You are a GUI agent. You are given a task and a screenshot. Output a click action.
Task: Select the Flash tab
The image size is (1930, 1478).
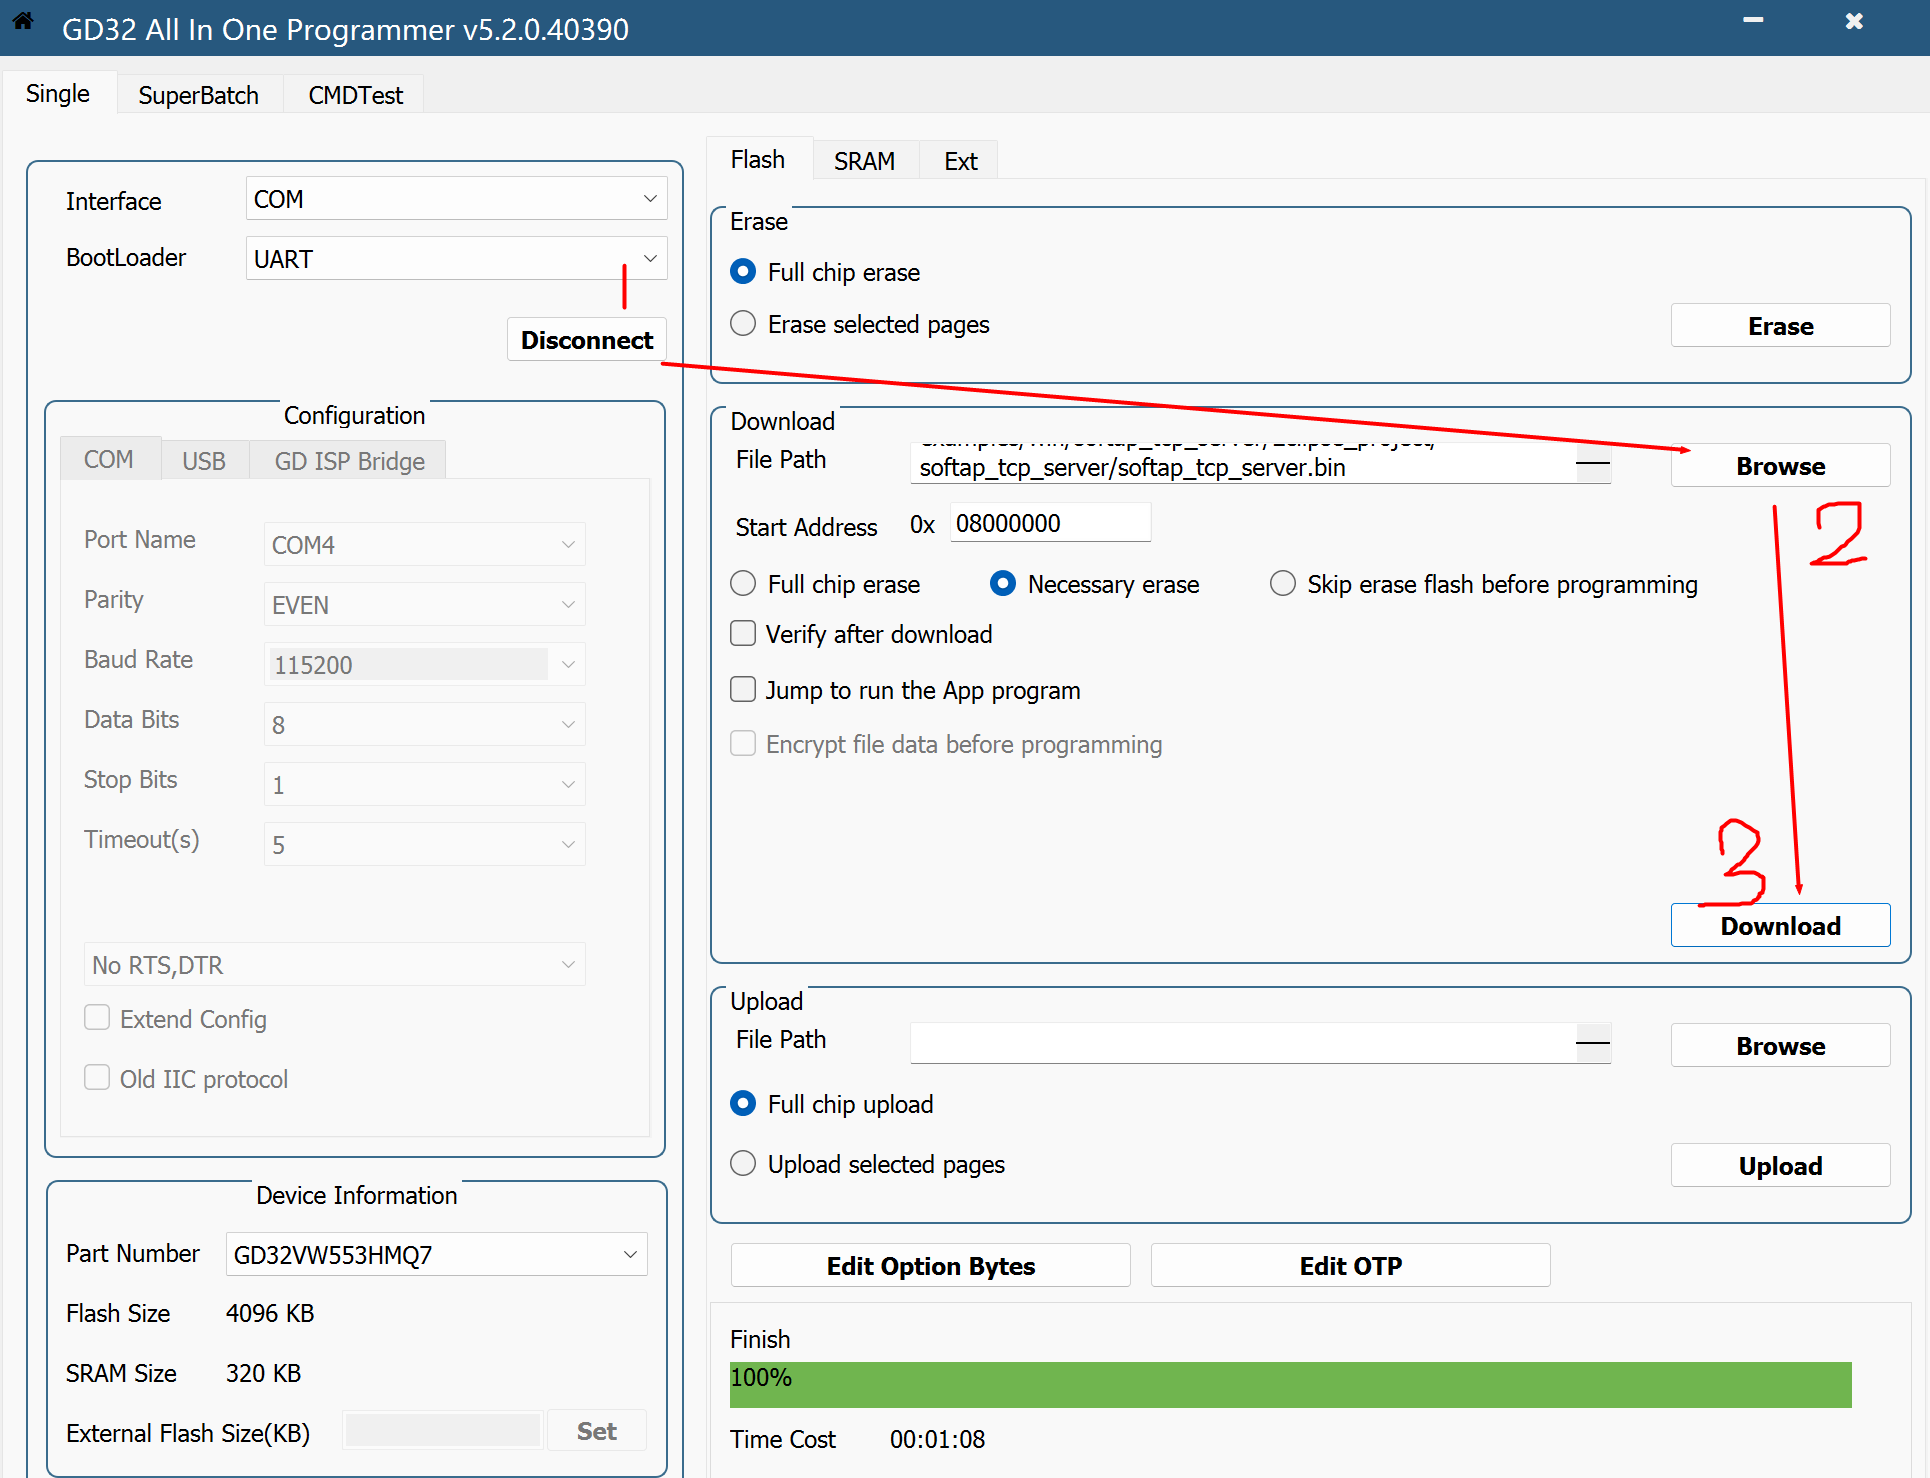coord(758,159)
